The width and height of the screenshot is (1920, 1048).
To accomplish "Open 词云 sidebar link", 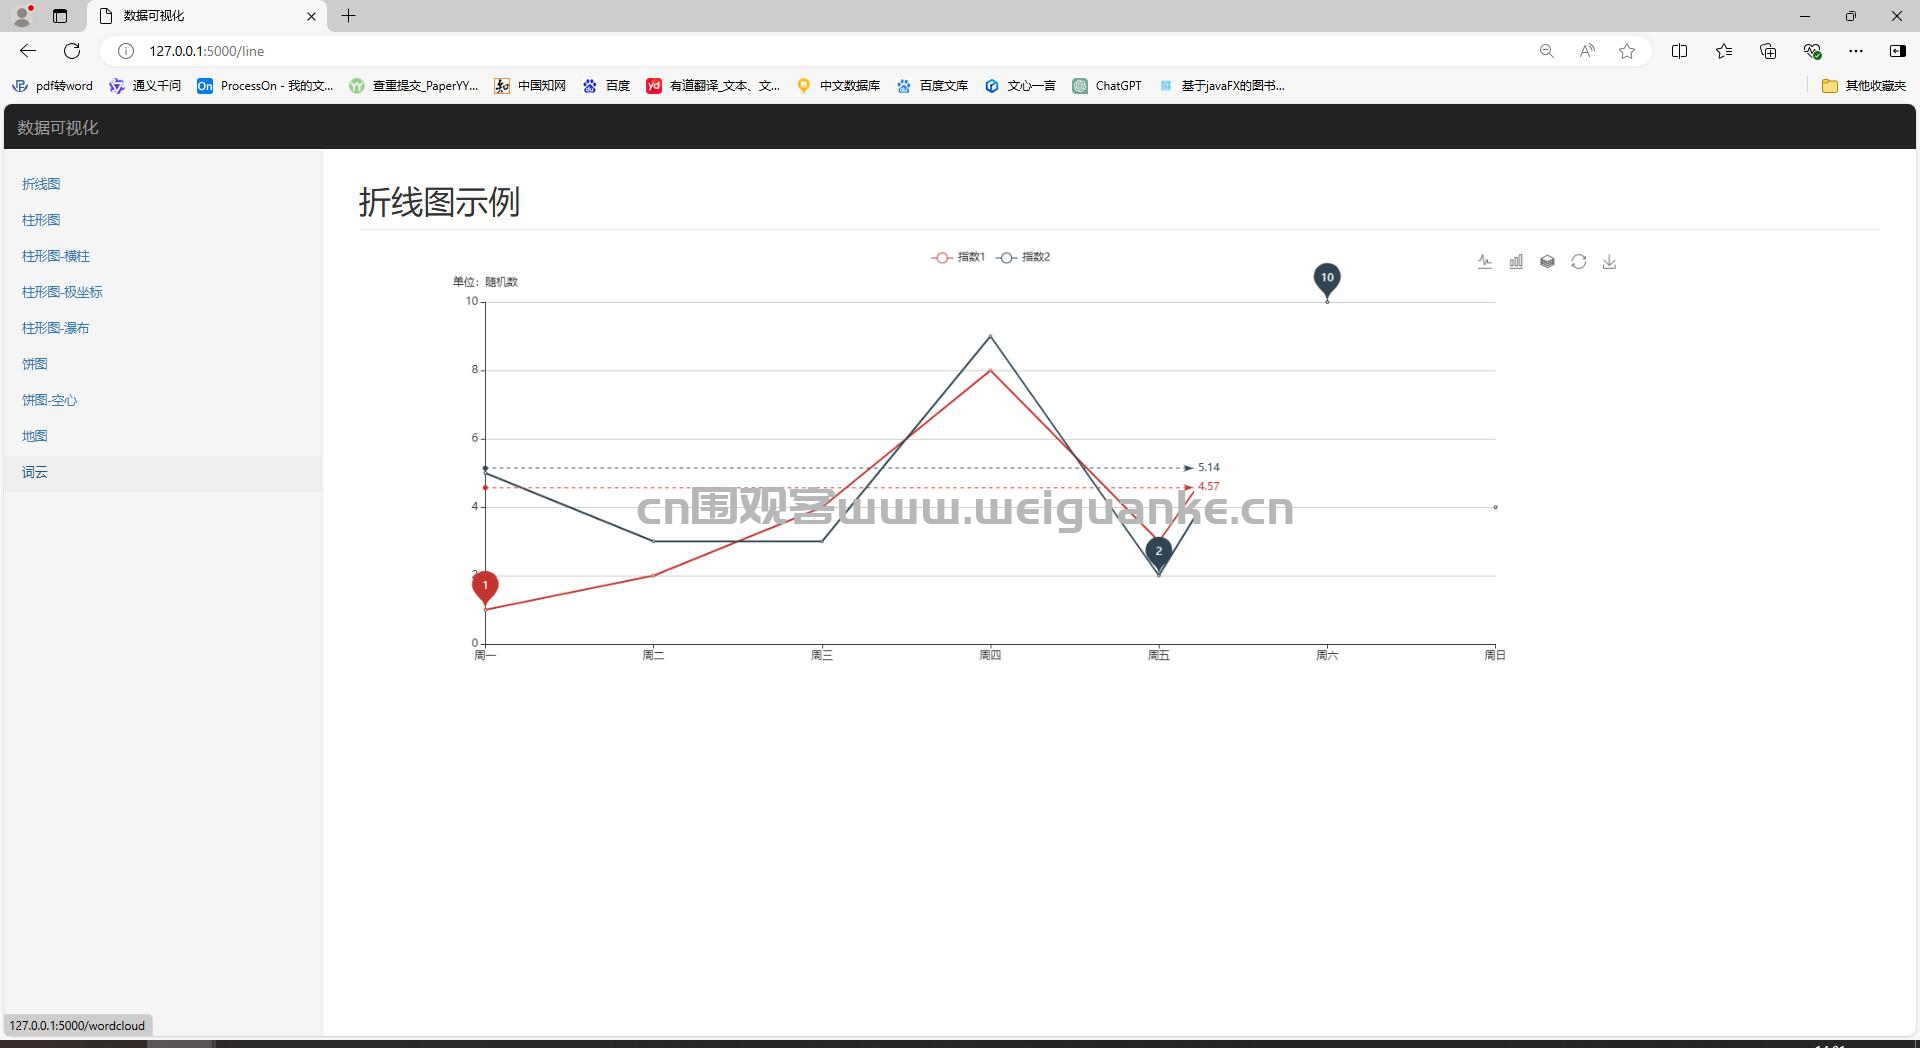I will [35, 472].
